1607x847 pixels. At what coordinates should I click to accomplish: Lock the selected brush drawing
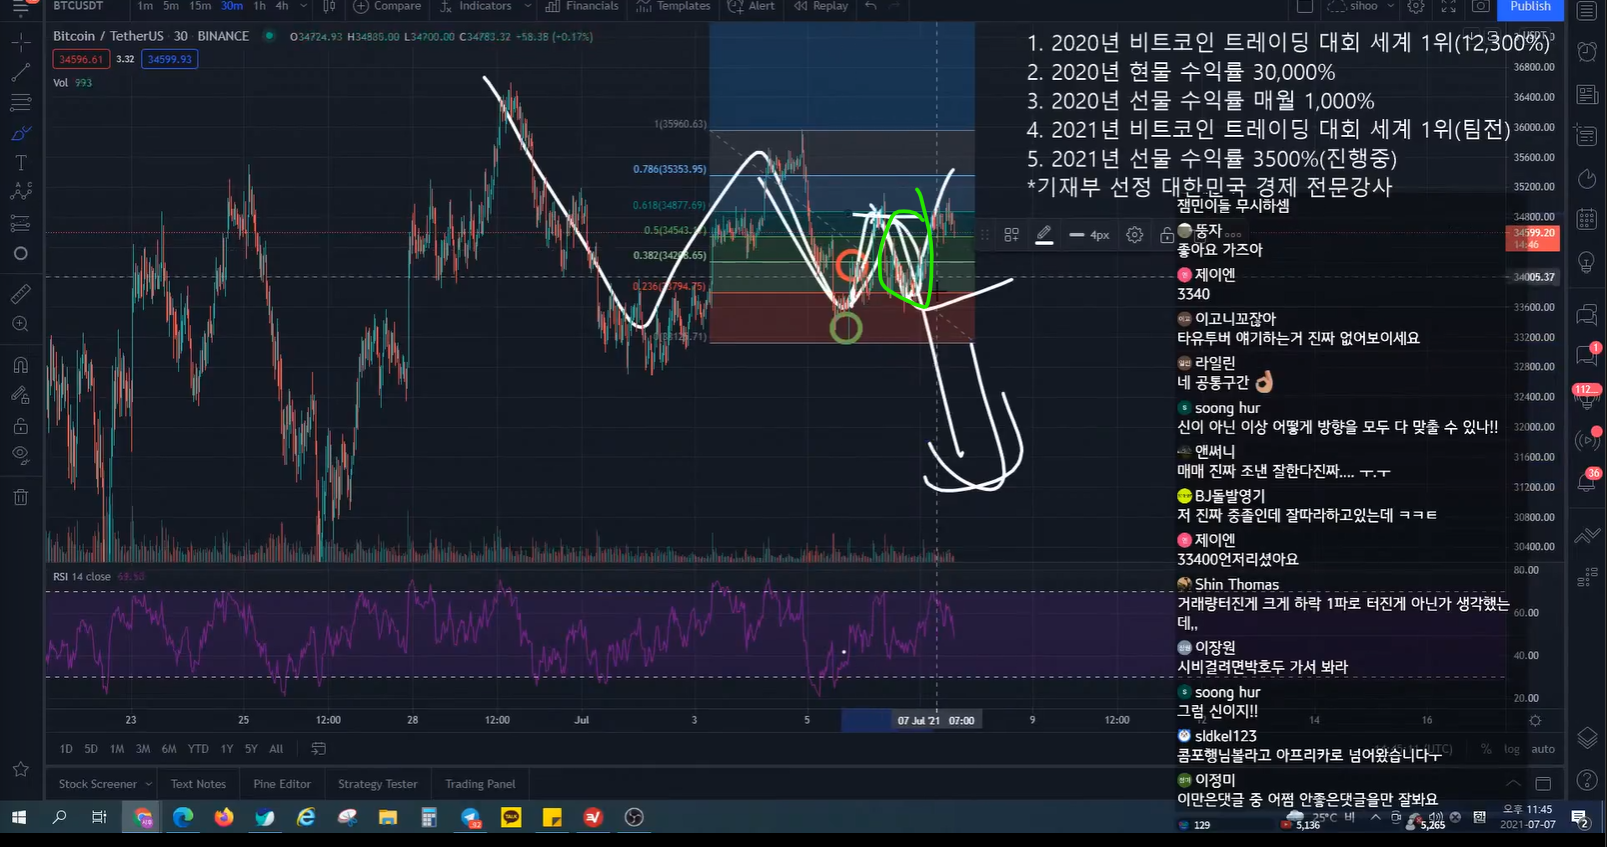click(x=1166, y=235)
